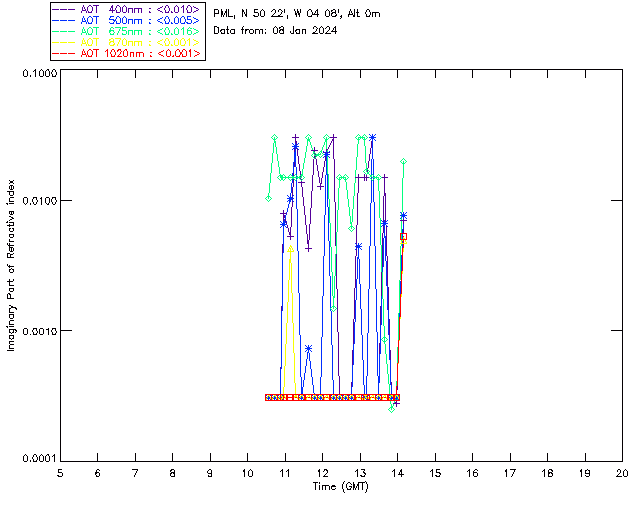Click x-axis tick label 13
This screenshot has width=640, height=512.
coord(360,473)
